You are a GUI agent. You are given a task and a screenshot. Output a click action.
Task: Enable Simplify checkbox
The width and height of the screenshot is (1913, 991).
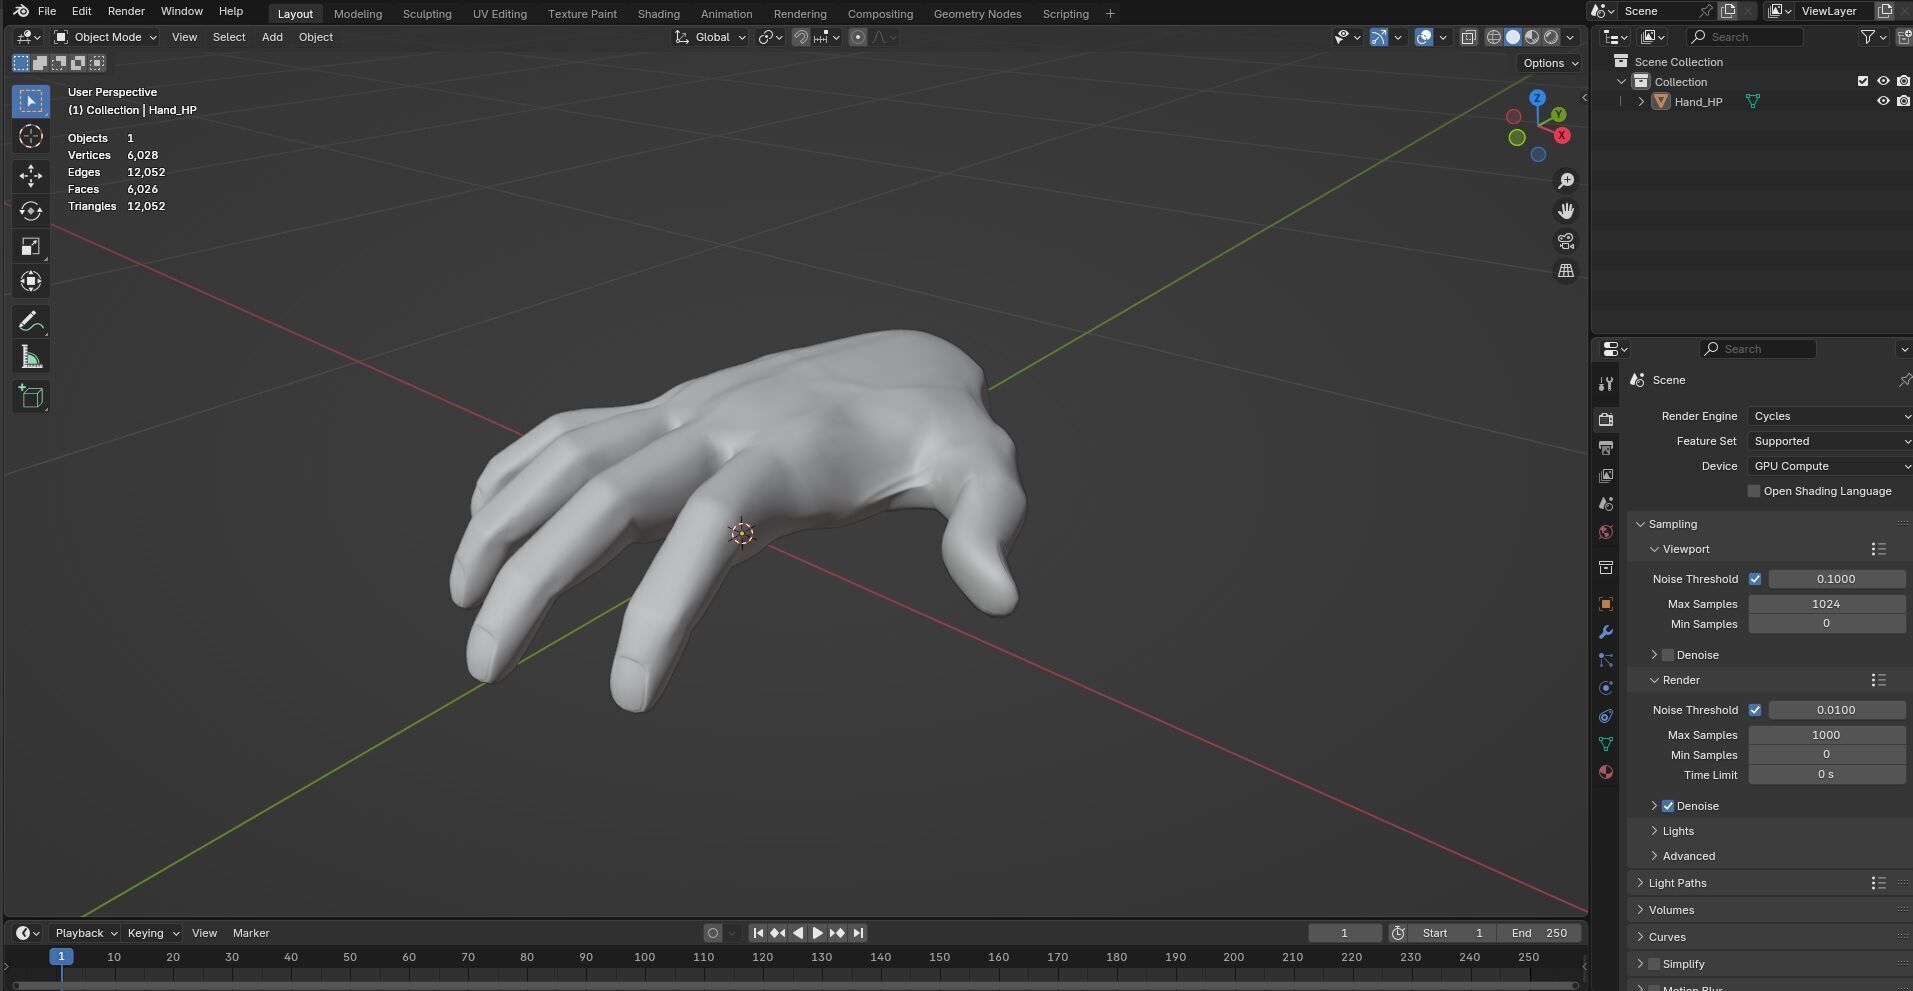coord(1654,964)
